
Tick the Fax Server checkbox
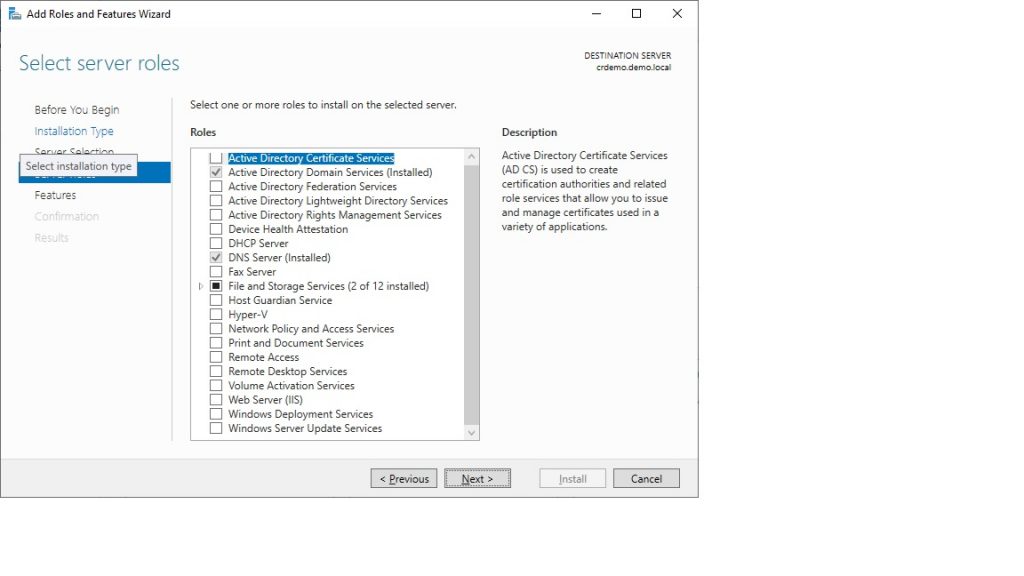216,272
